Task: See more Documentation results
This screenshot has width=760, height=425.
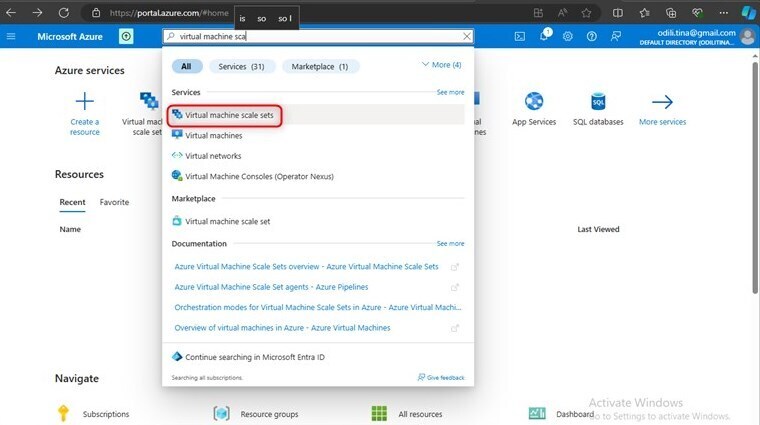Action: click(x=450, y=243)
